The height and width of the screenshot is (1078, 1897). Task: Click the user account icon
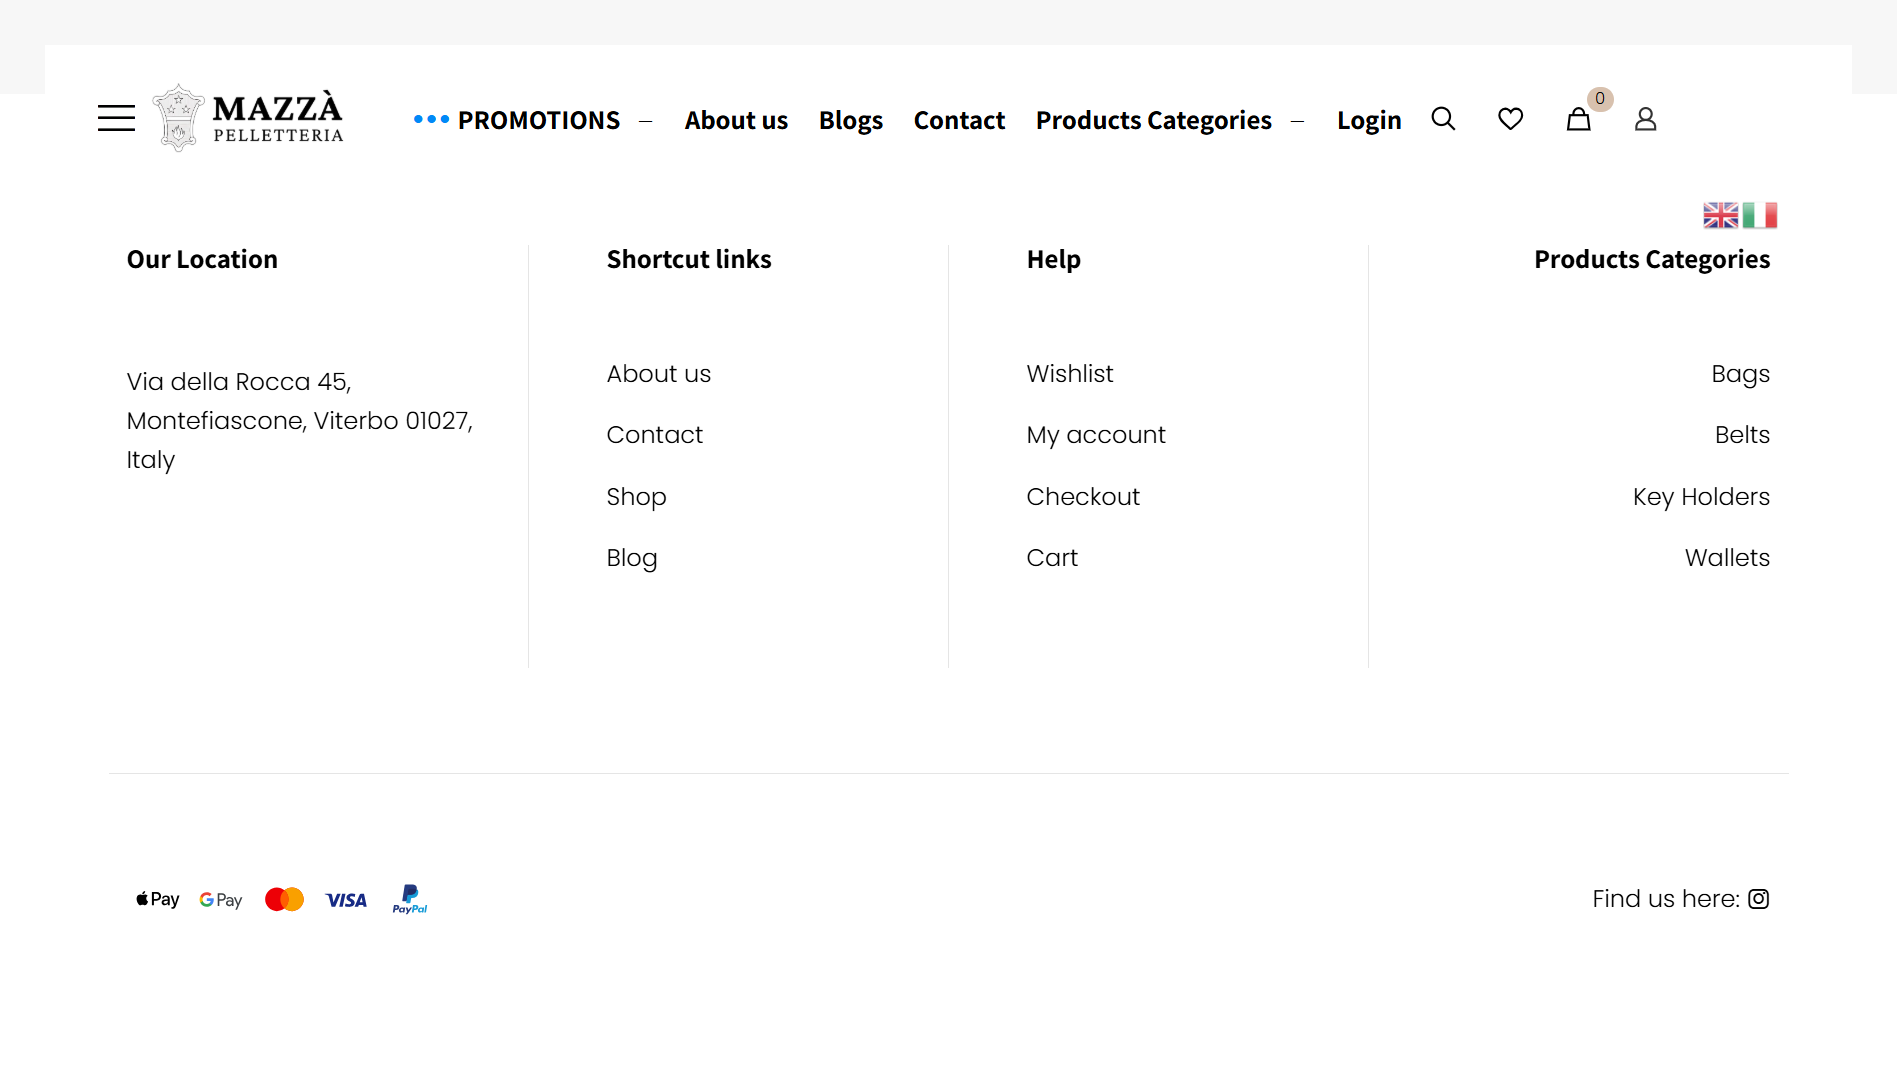[1645, 119]
